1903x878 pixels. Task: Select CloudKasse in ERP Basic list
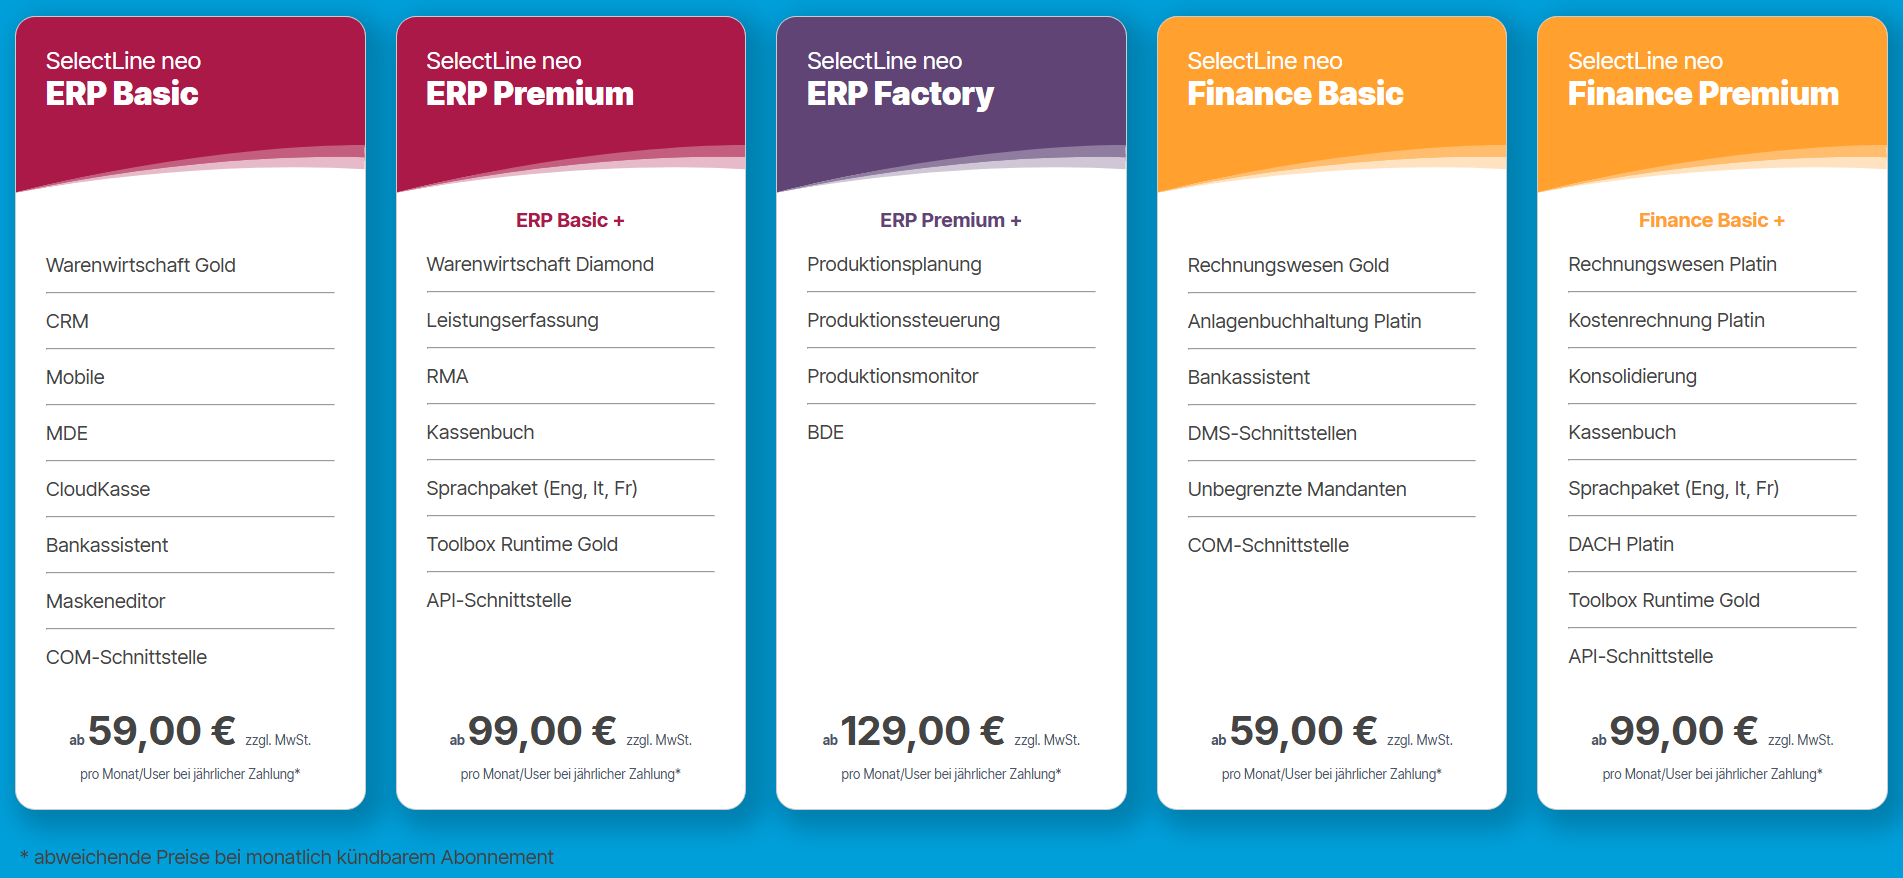click(x=98, y=489)
